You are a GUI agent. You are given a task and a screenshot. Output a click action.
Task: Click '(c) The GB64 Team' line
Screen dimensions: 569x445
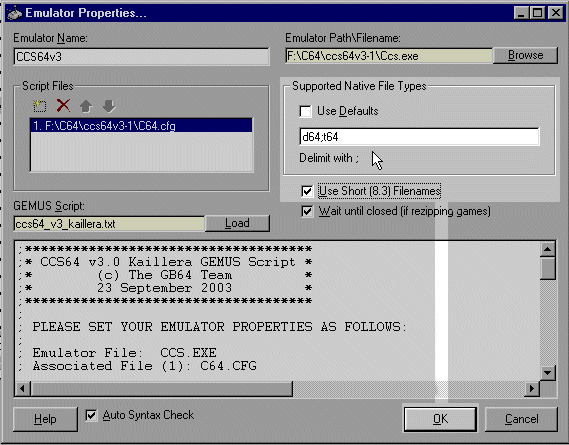point(164,275)
